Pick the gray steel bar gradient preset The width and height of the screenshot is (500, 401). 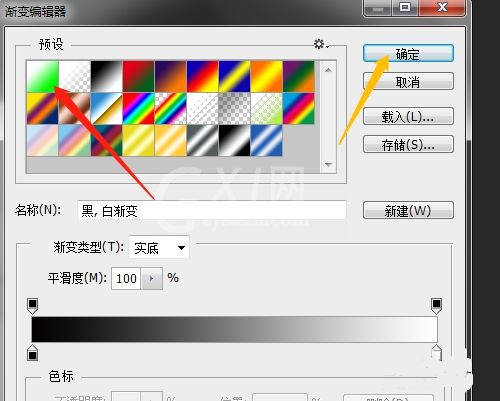(x=203, y=140)
